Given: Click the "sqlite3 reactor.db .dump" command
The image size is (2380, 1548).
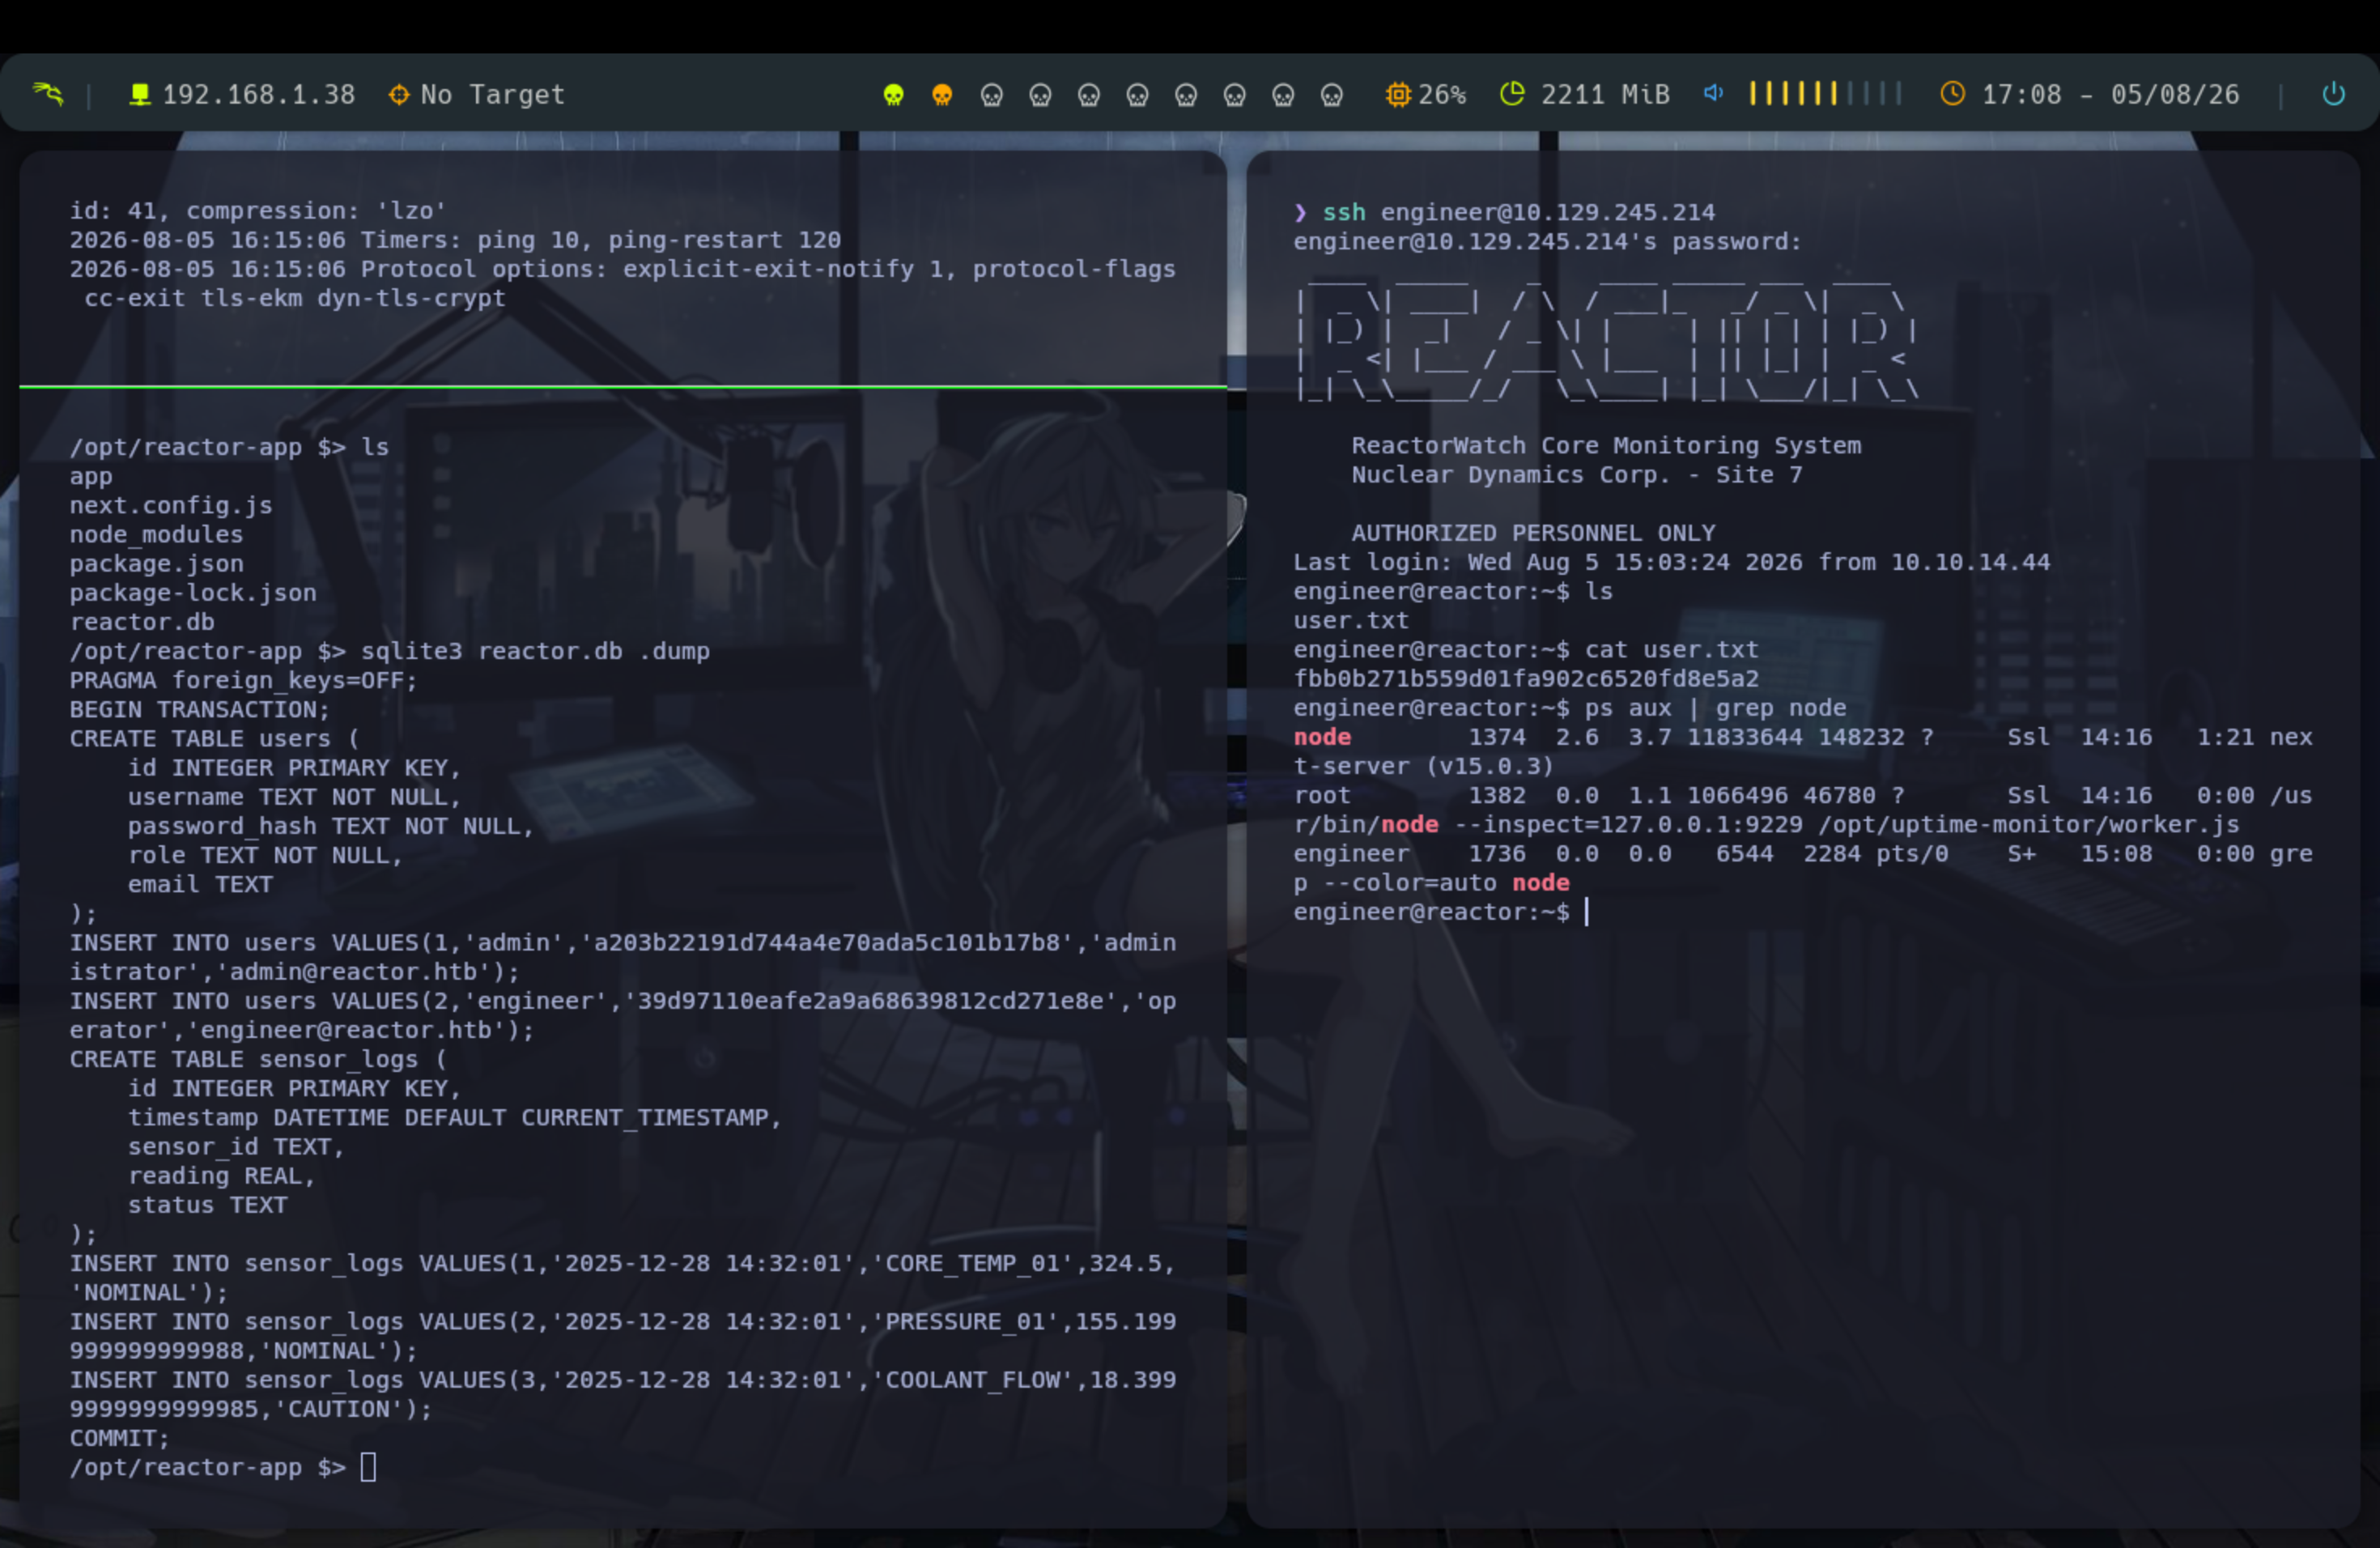Looking at the screenshot, I should [x=535, y=651].
